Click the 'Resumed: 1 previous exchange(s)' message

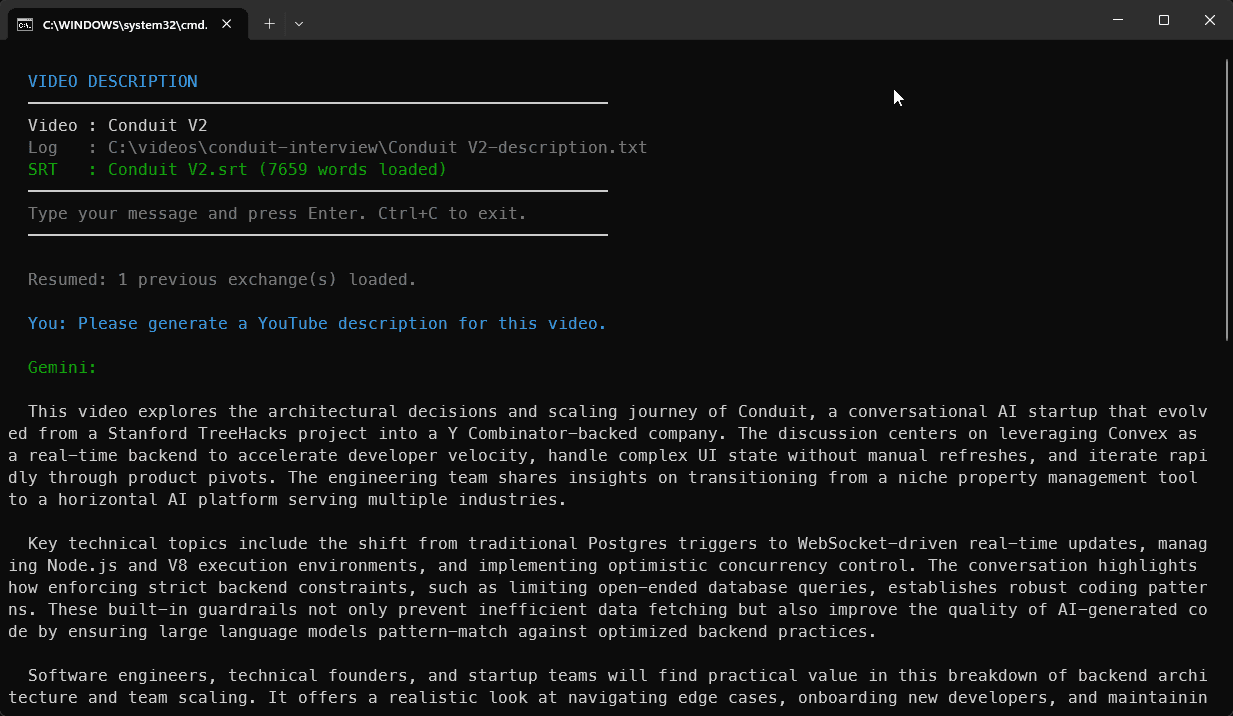221,279
